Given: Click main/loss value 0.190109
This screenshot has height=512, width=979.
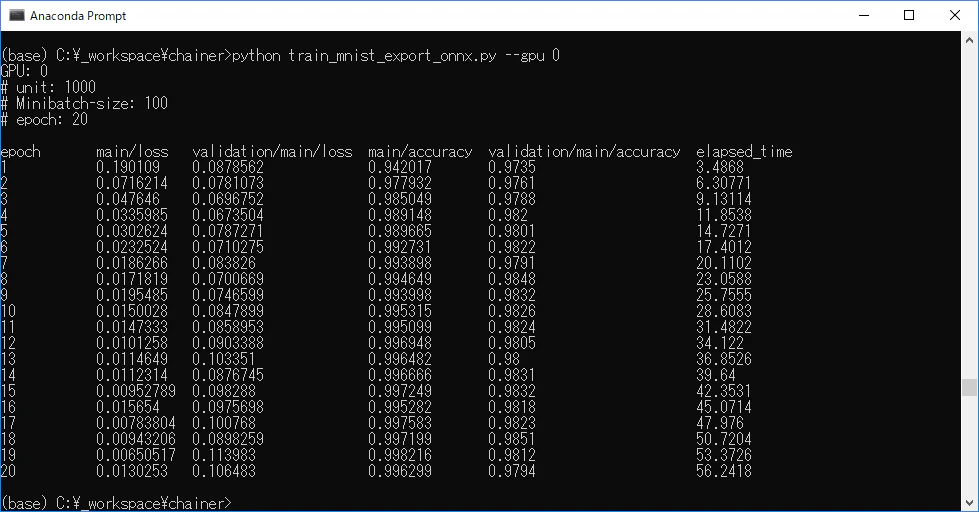Looking at the screenshot, I should pyautogui.click(x=128, y=167).
